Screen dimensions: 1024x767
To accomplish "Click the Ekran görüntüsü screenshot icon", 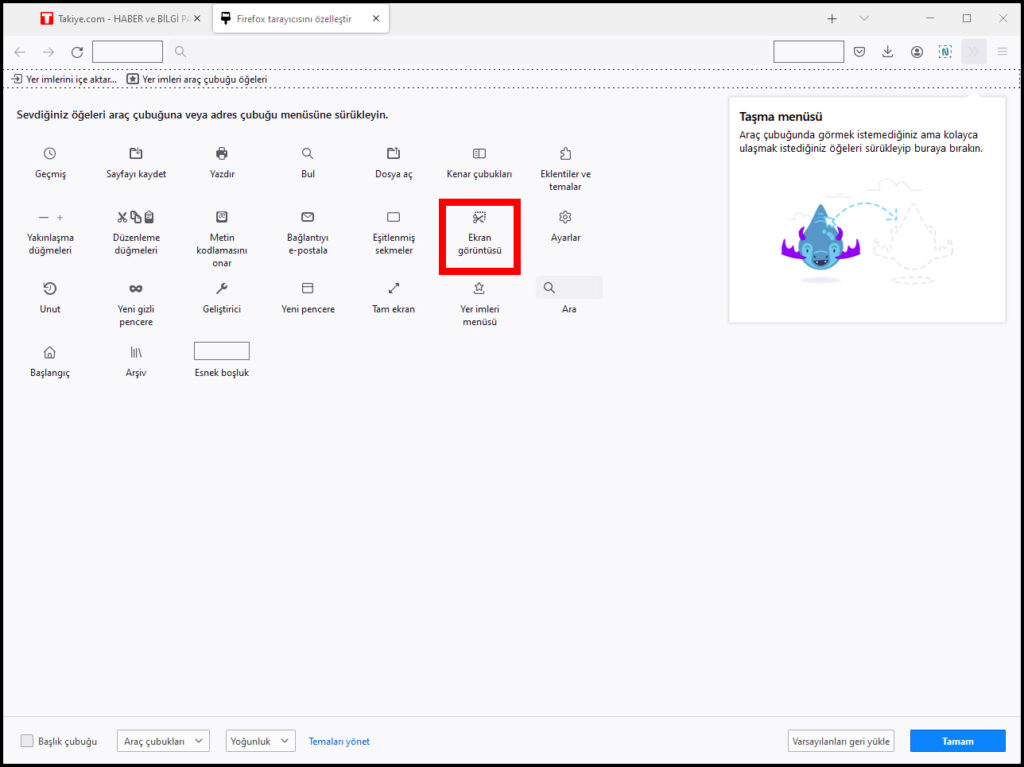I will [479, 217].
